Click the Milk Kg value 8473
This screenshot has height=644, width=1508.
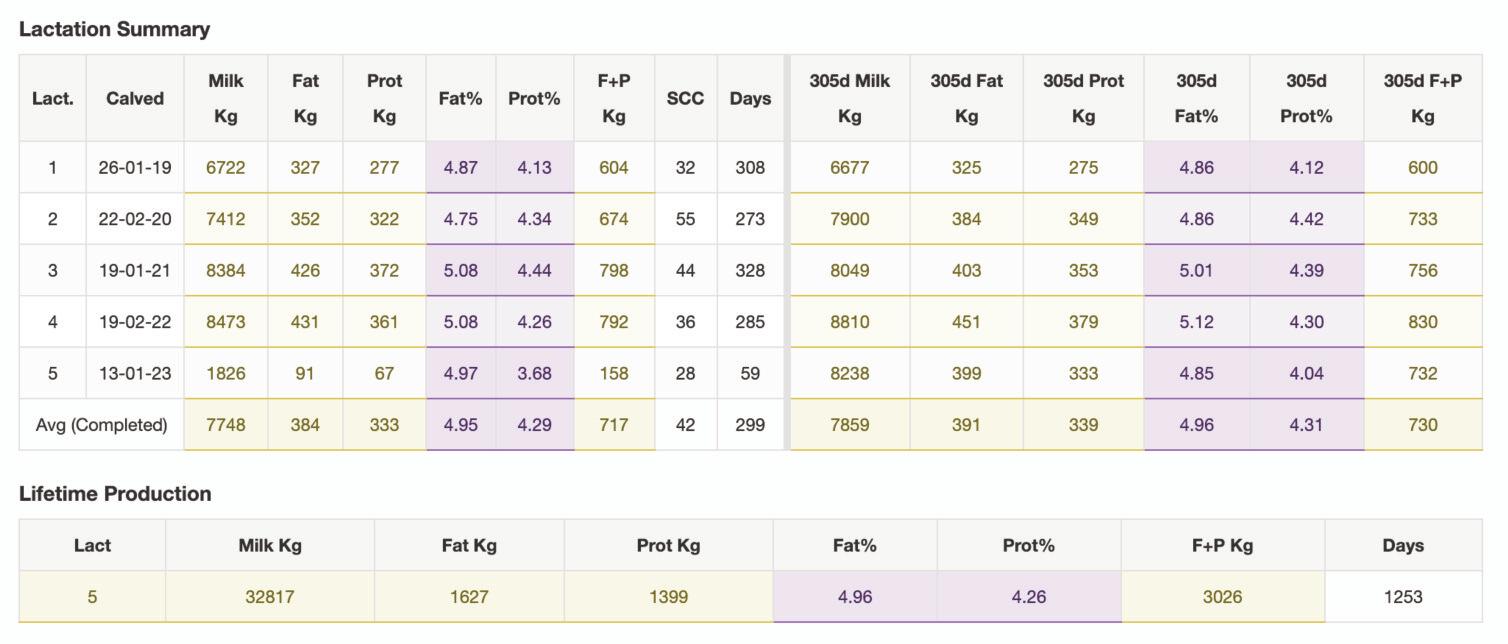[226, 322]
